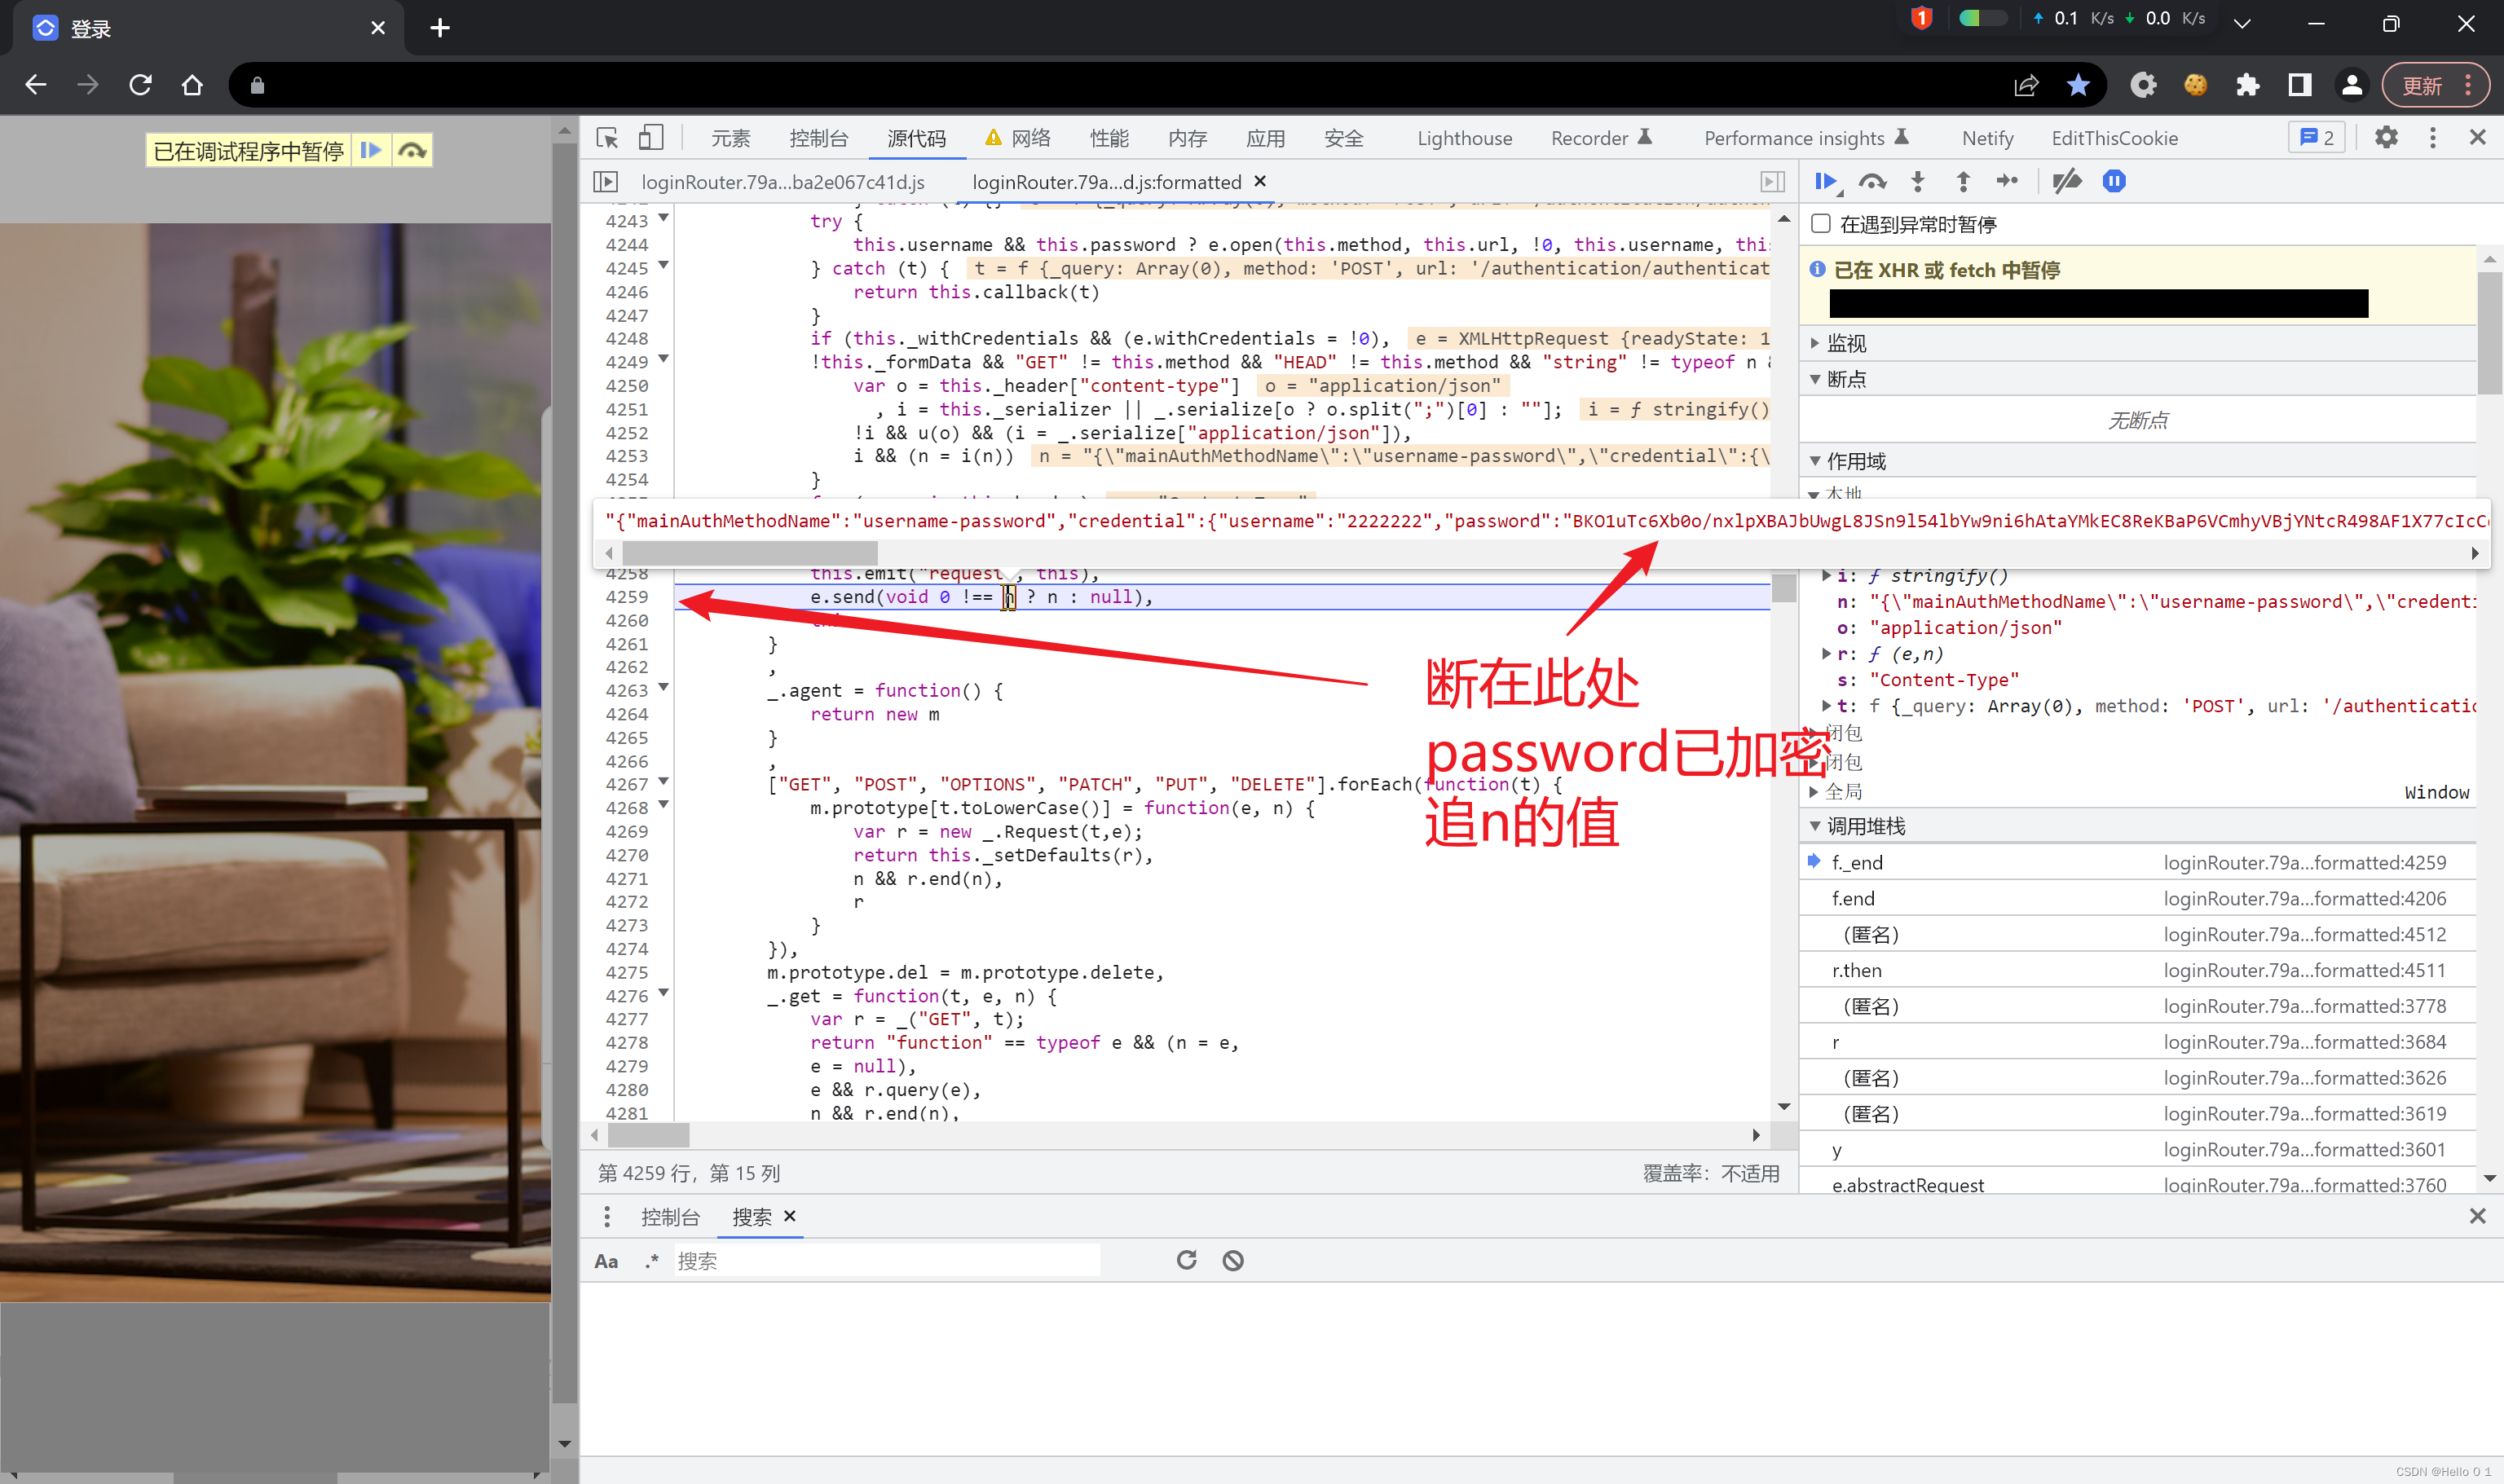Step out of the current function
Viewport: 2504px width, 1484px height.
(1963, 181)
